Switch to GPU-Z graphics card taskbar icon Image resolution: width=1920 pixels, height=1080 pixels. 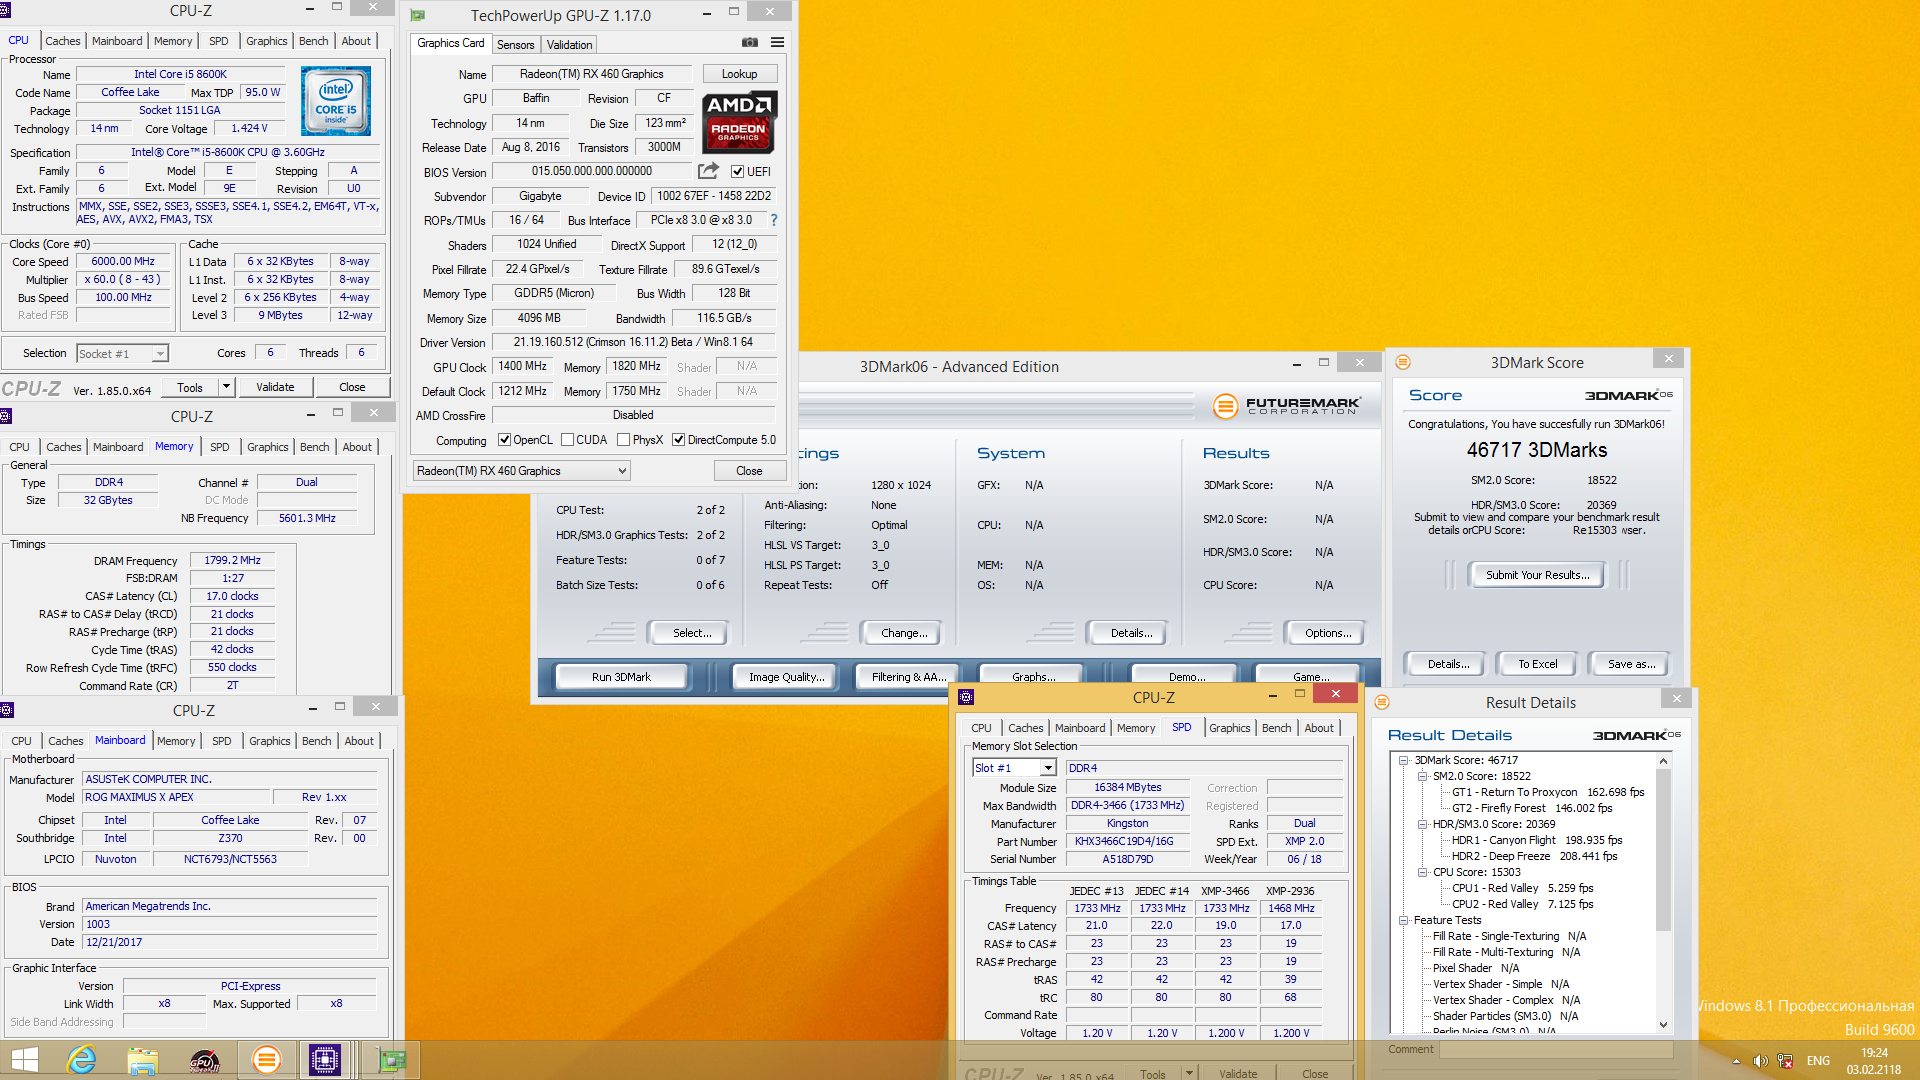point(392,1060)
